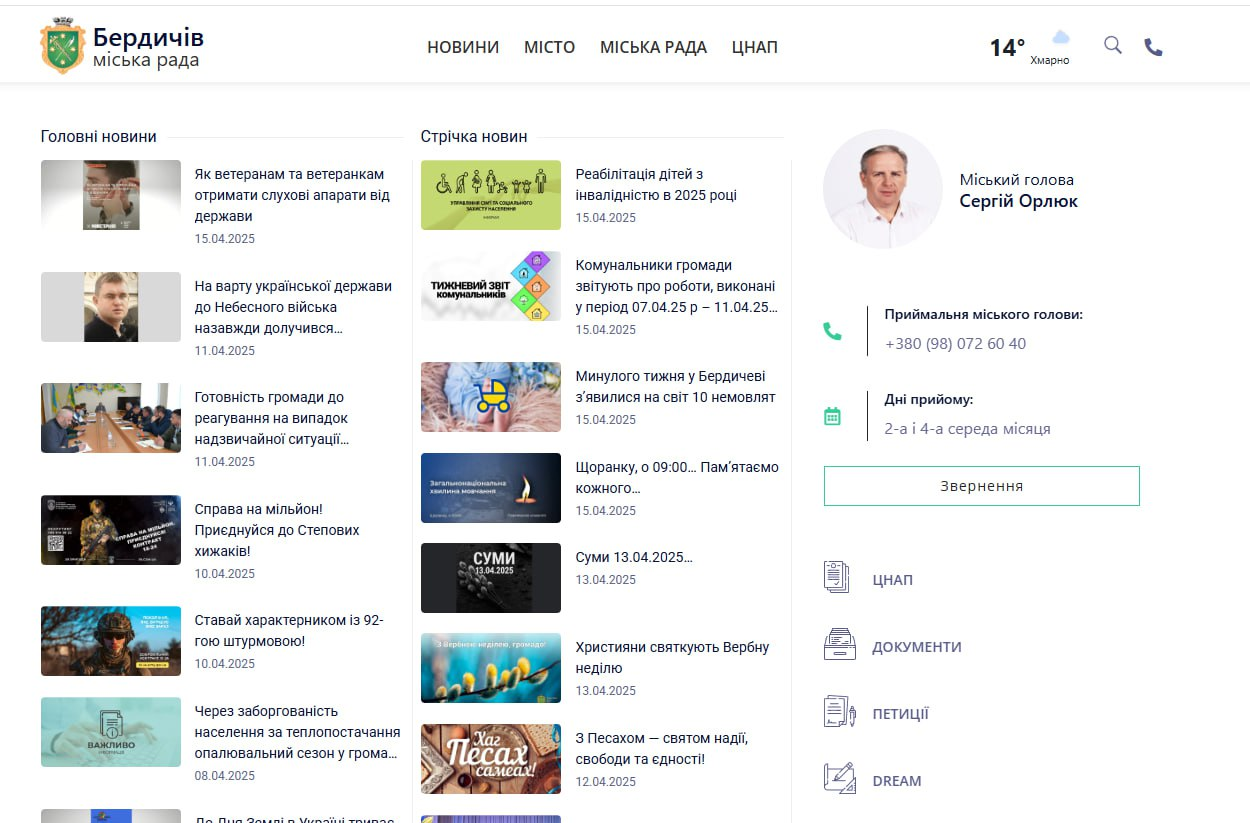Open article 'Суми 13.04.2025…'
Screen dimensions: 1250x823
(634, 557)
